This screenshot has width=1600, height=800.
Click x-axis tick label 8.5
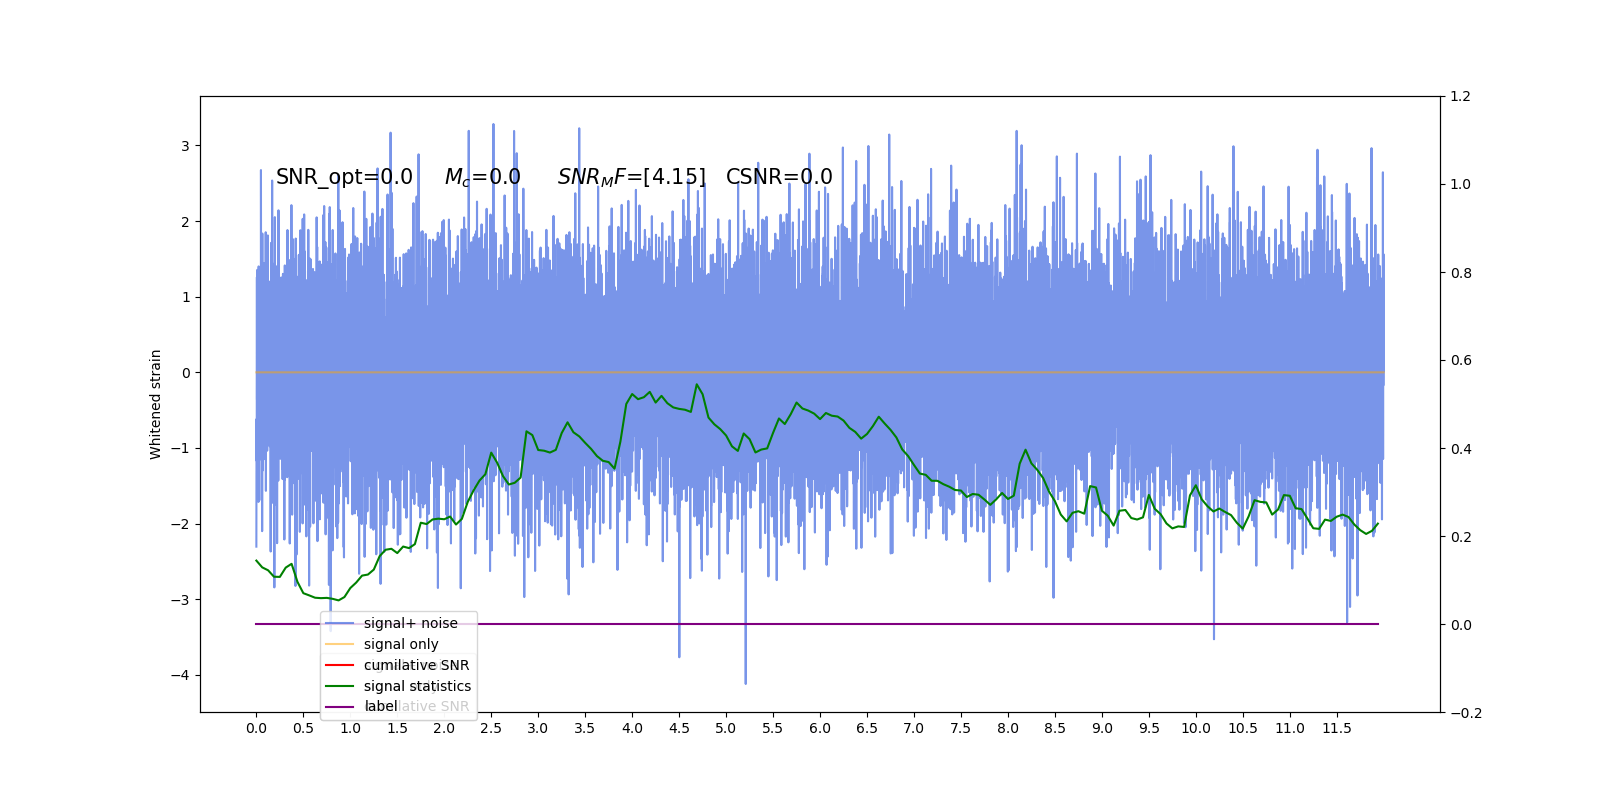click(x=1055, y=728)
